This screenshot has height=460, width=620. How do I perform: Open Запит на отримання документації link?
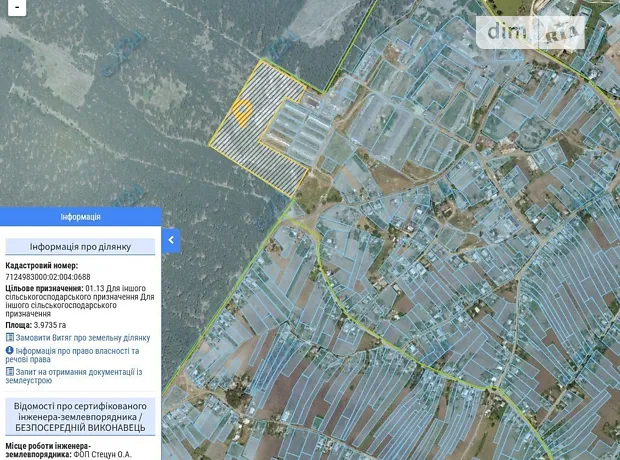78,376
